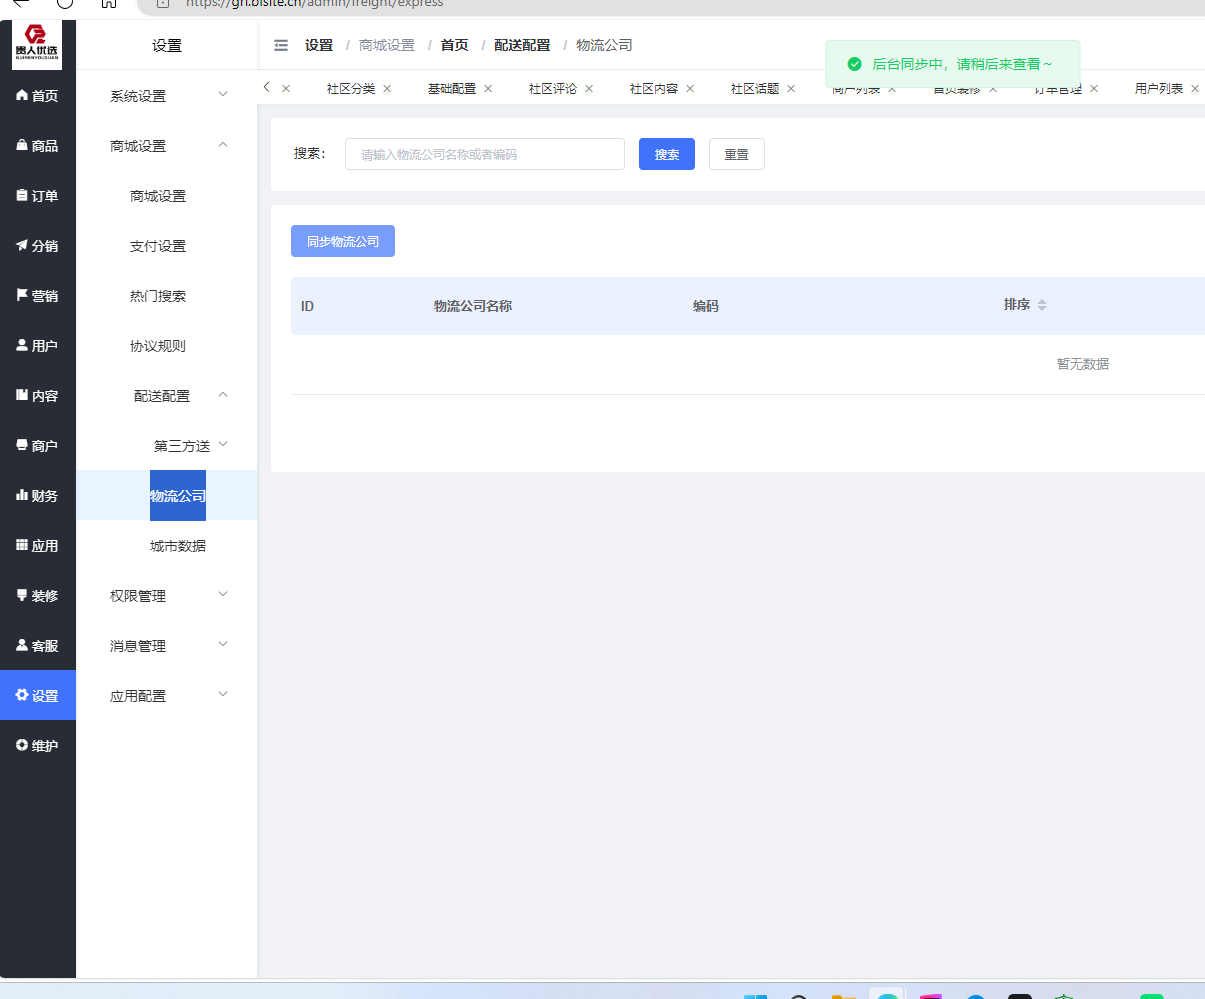Expand the 第三方送 submenu
The width and height of the screenshot is (1205, 999).
click(x=190, y=446)
